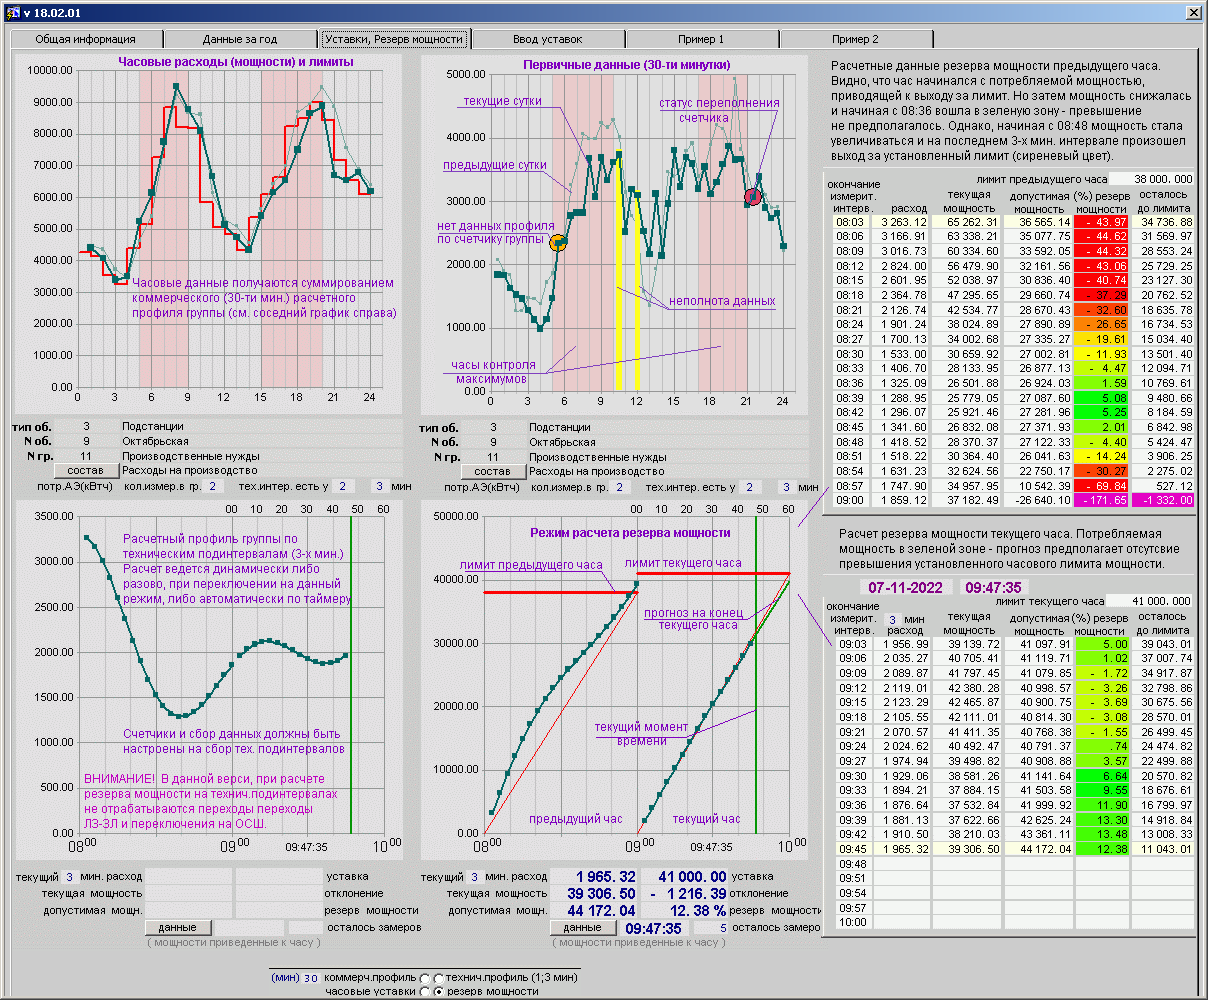
Task: Click Производственные нужды under the Первичные данные chart
Action: pyautogui.click(x=598, y=456)
